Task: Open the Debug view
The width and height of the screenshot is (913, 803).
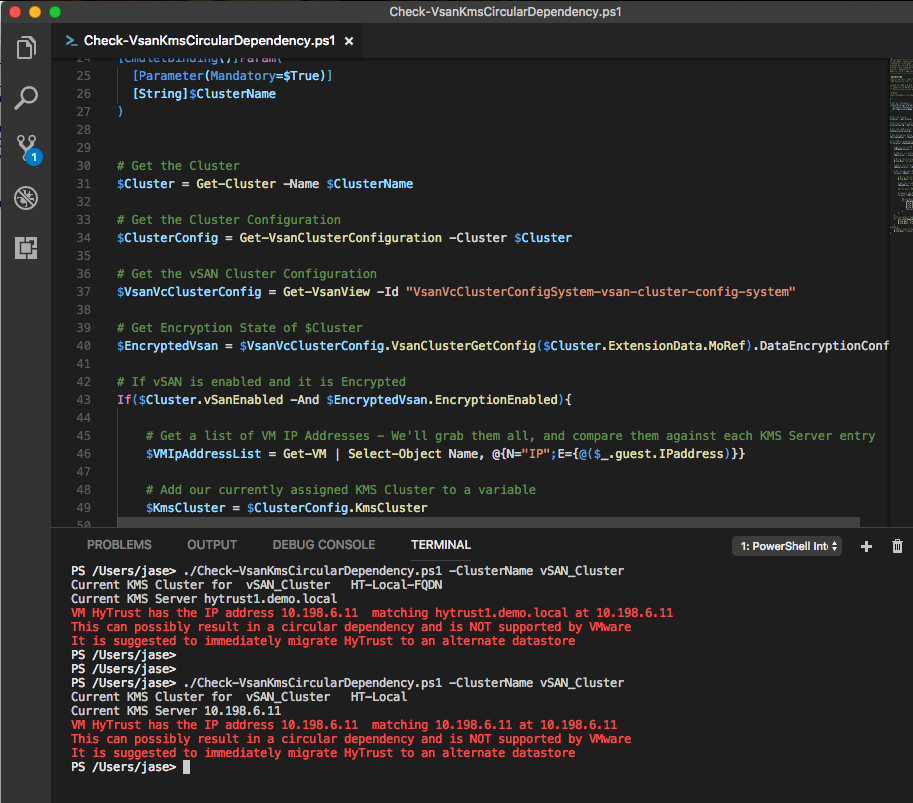Action: [x=26, y=197]
